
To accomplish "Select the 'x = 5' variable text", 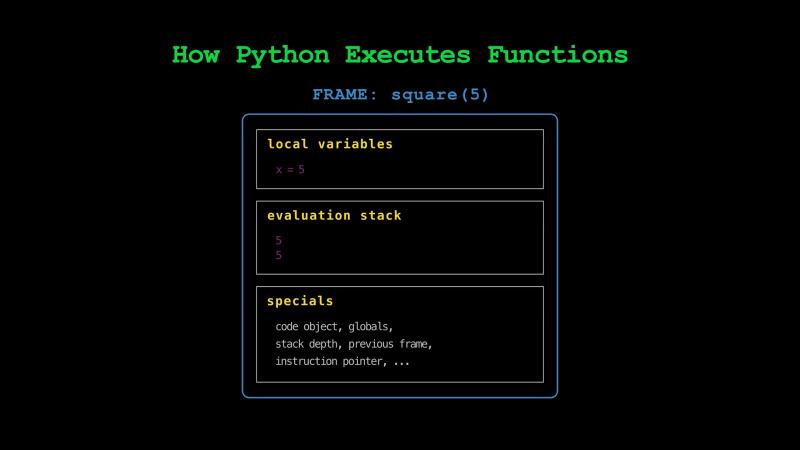I will click(x=290, y=169).
